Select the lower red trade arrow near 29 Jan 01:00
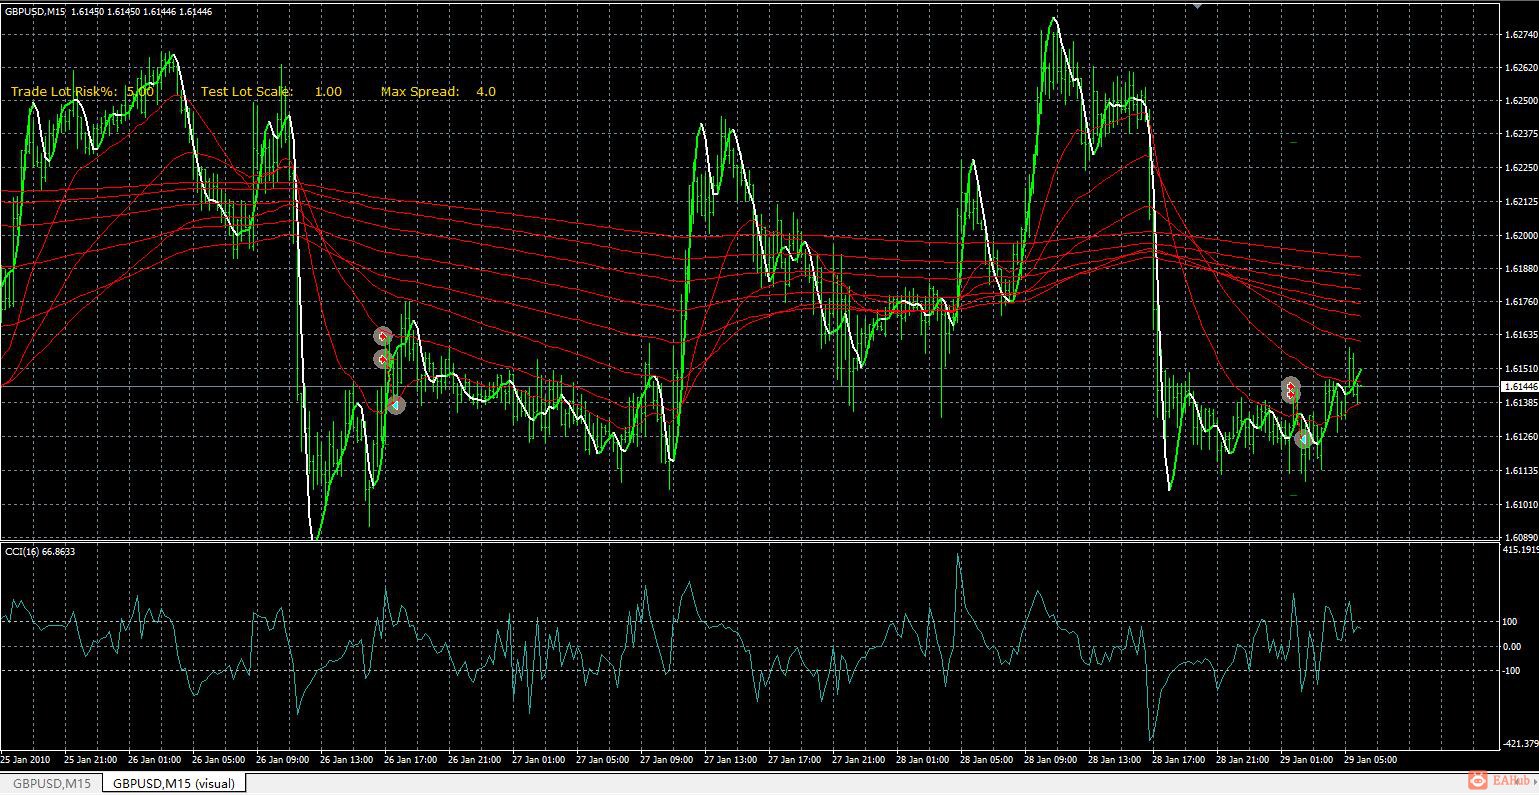 [x=1291, y=395]
